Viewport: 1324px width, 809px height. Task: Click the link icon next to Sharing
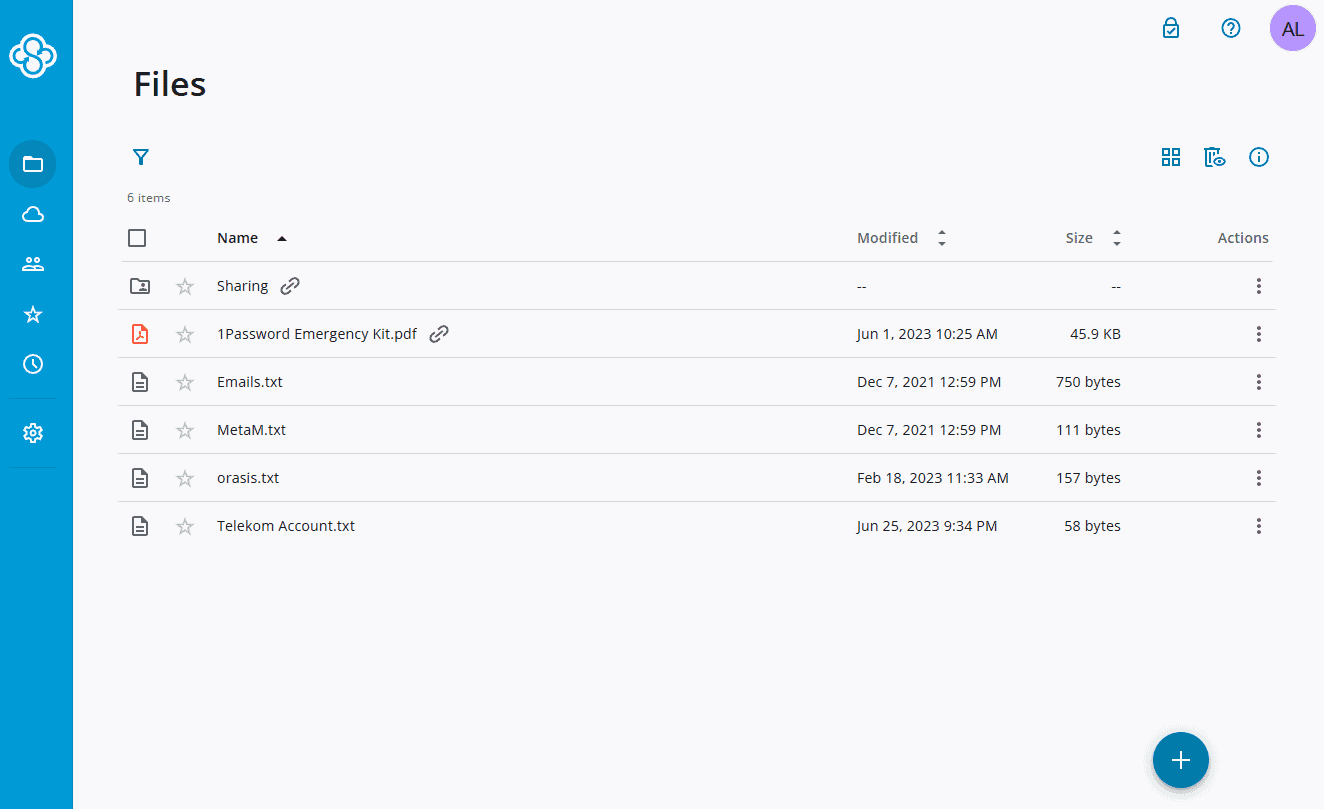(x=290, y=286)
